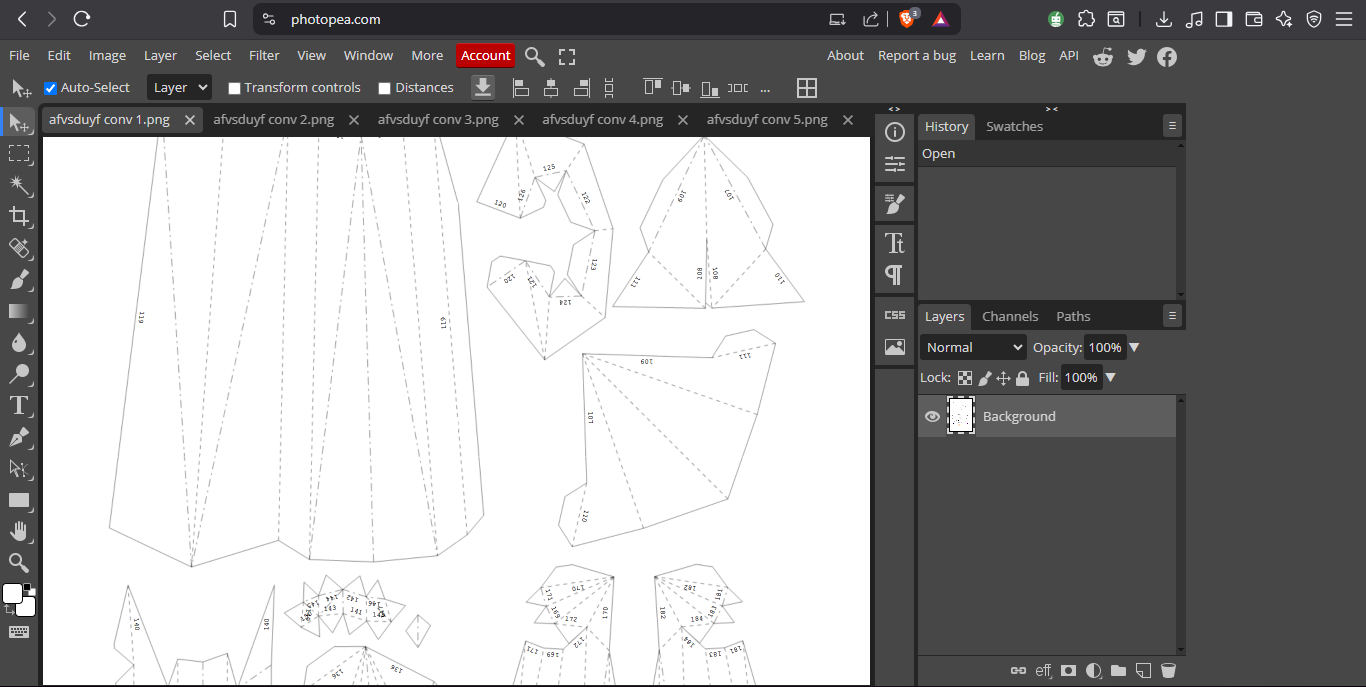Select the Move tool in the toolbox
Image resolution: width=1366 pixels, height=687 pixels.
point(19,123)
